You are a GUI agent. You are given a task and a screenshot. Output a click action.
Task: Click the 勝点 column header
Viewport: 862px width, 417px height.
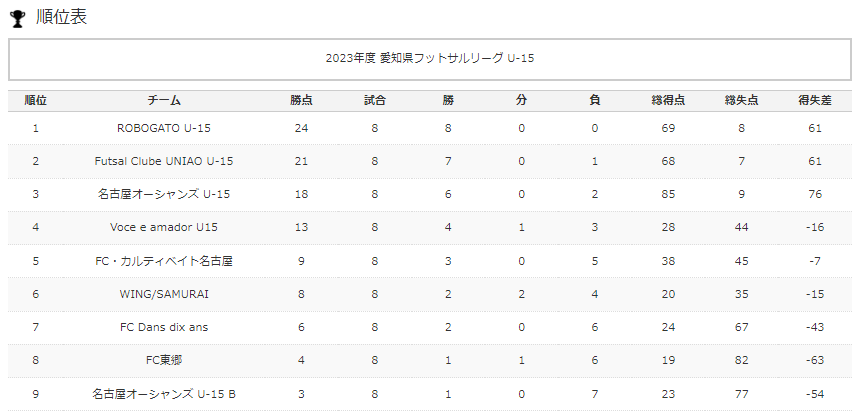tap(301, 101)
